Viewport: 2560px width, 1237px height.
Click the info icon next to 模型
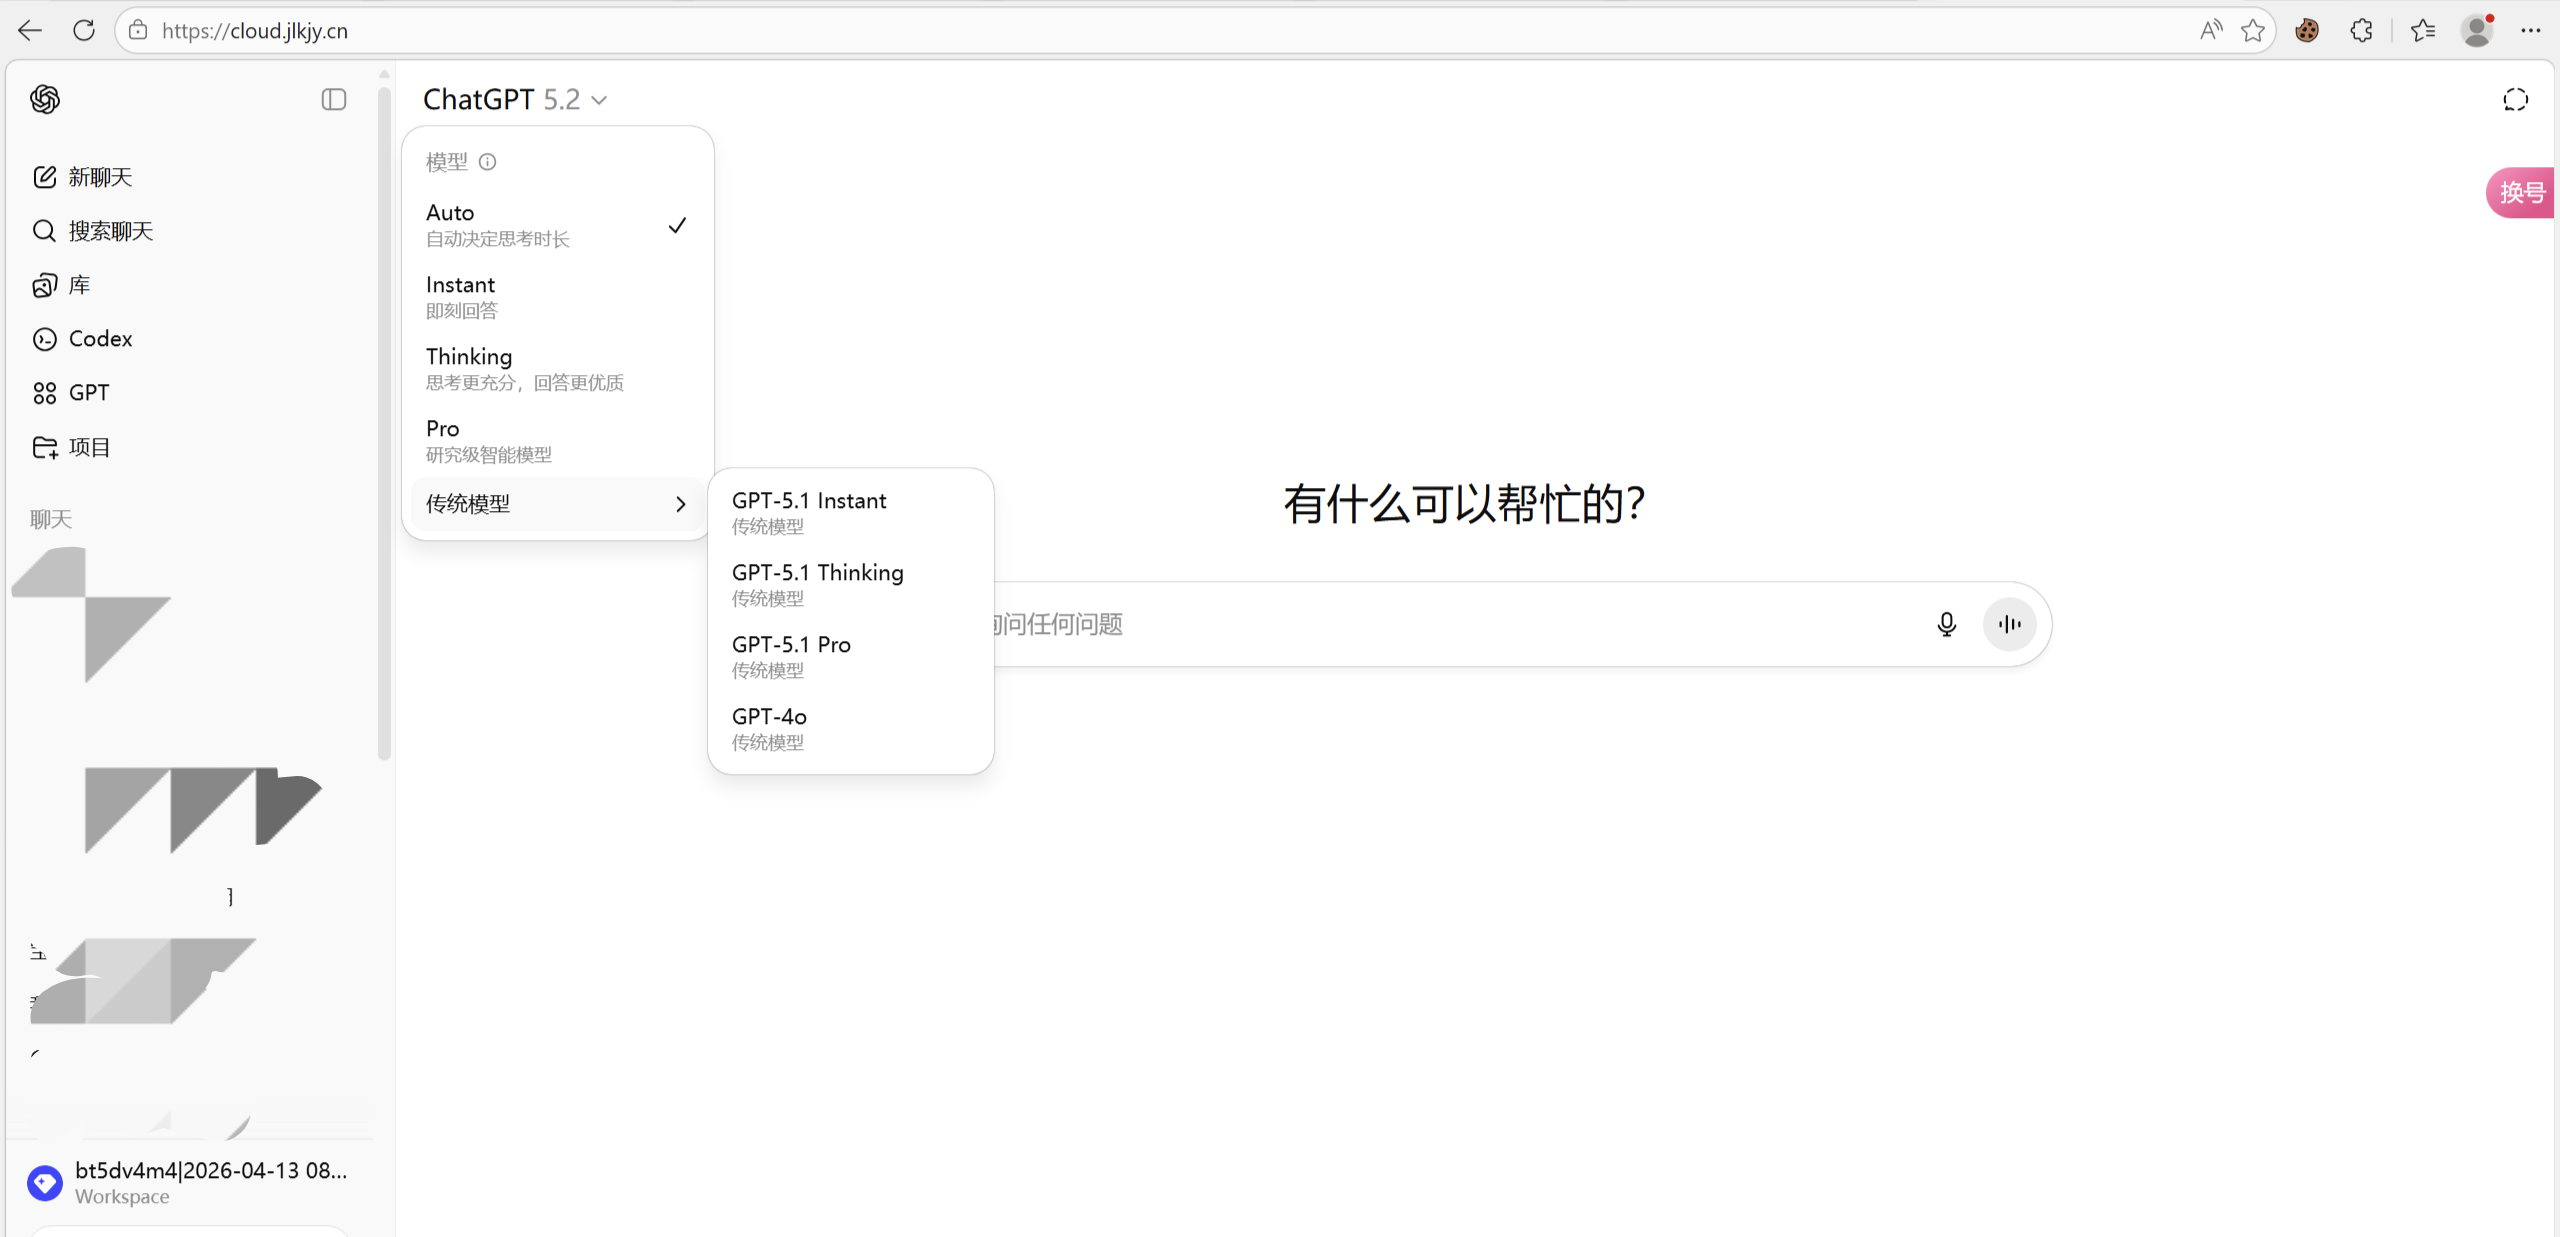[487, 161]
